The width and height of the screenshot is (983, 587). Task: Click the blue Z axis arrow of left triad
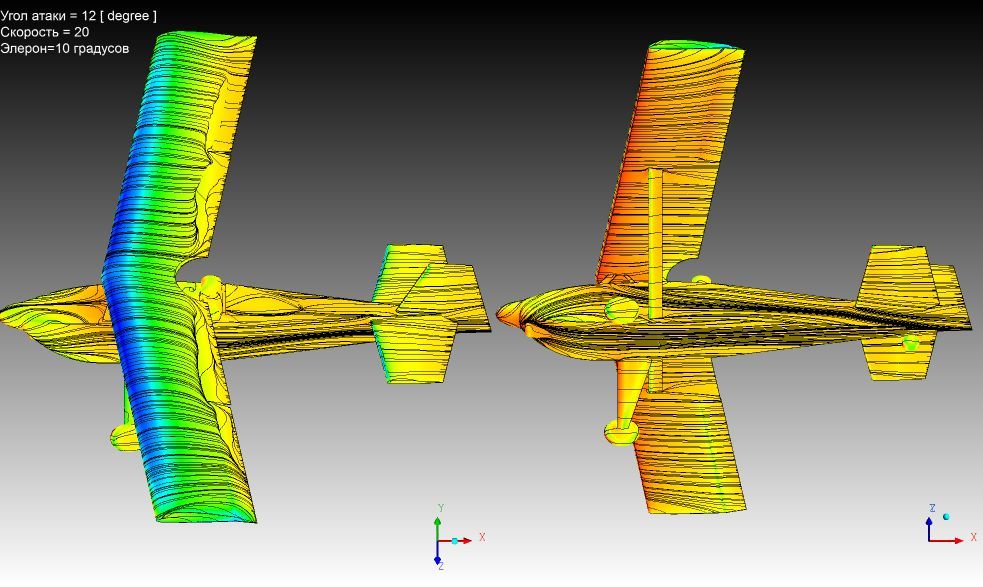[438, 559]
